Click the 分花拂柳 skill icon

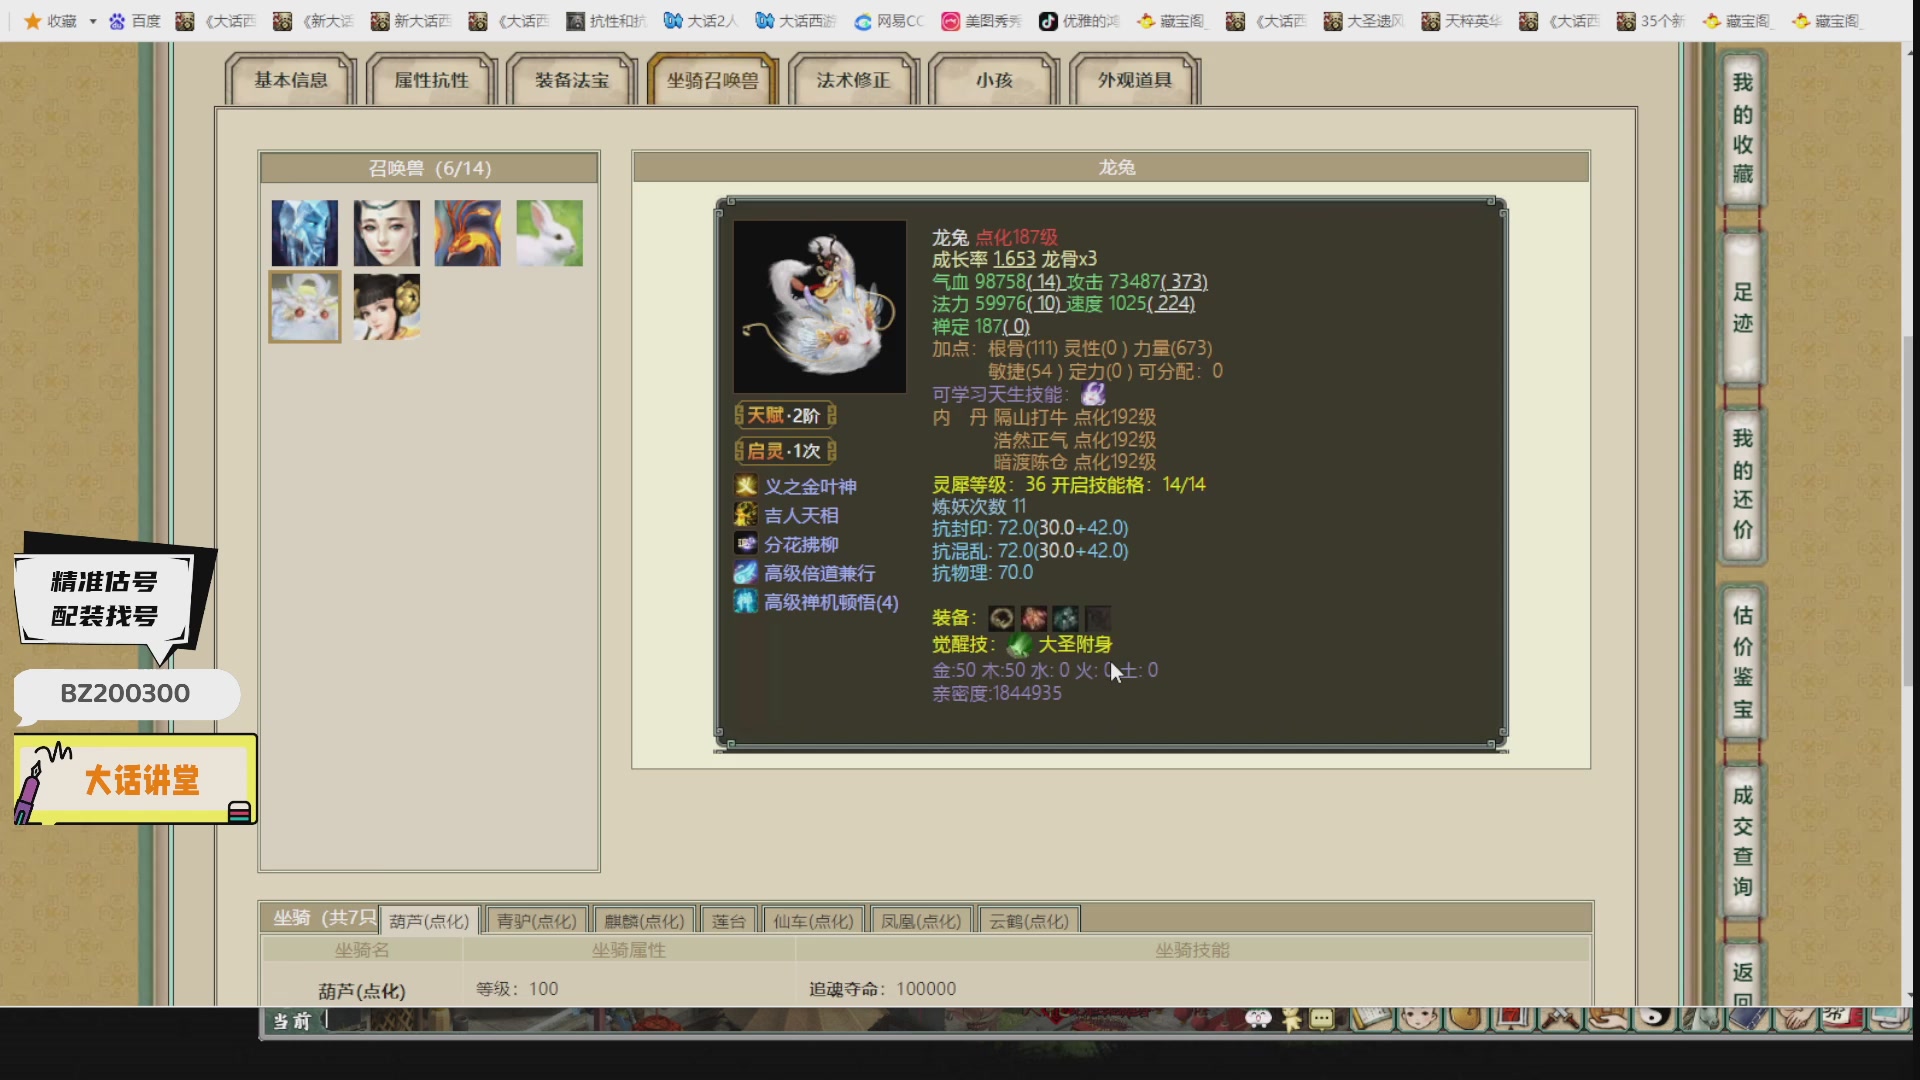click(x=746, y=544)
